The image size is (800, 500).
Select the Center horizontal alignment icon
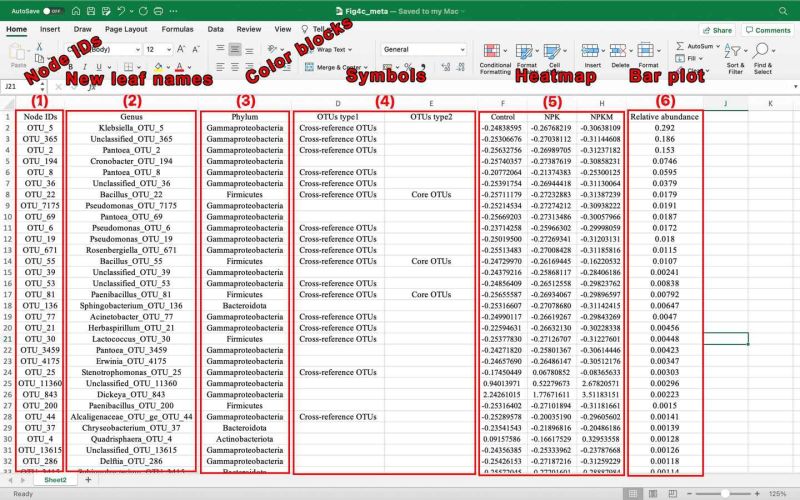click(235, 67)
